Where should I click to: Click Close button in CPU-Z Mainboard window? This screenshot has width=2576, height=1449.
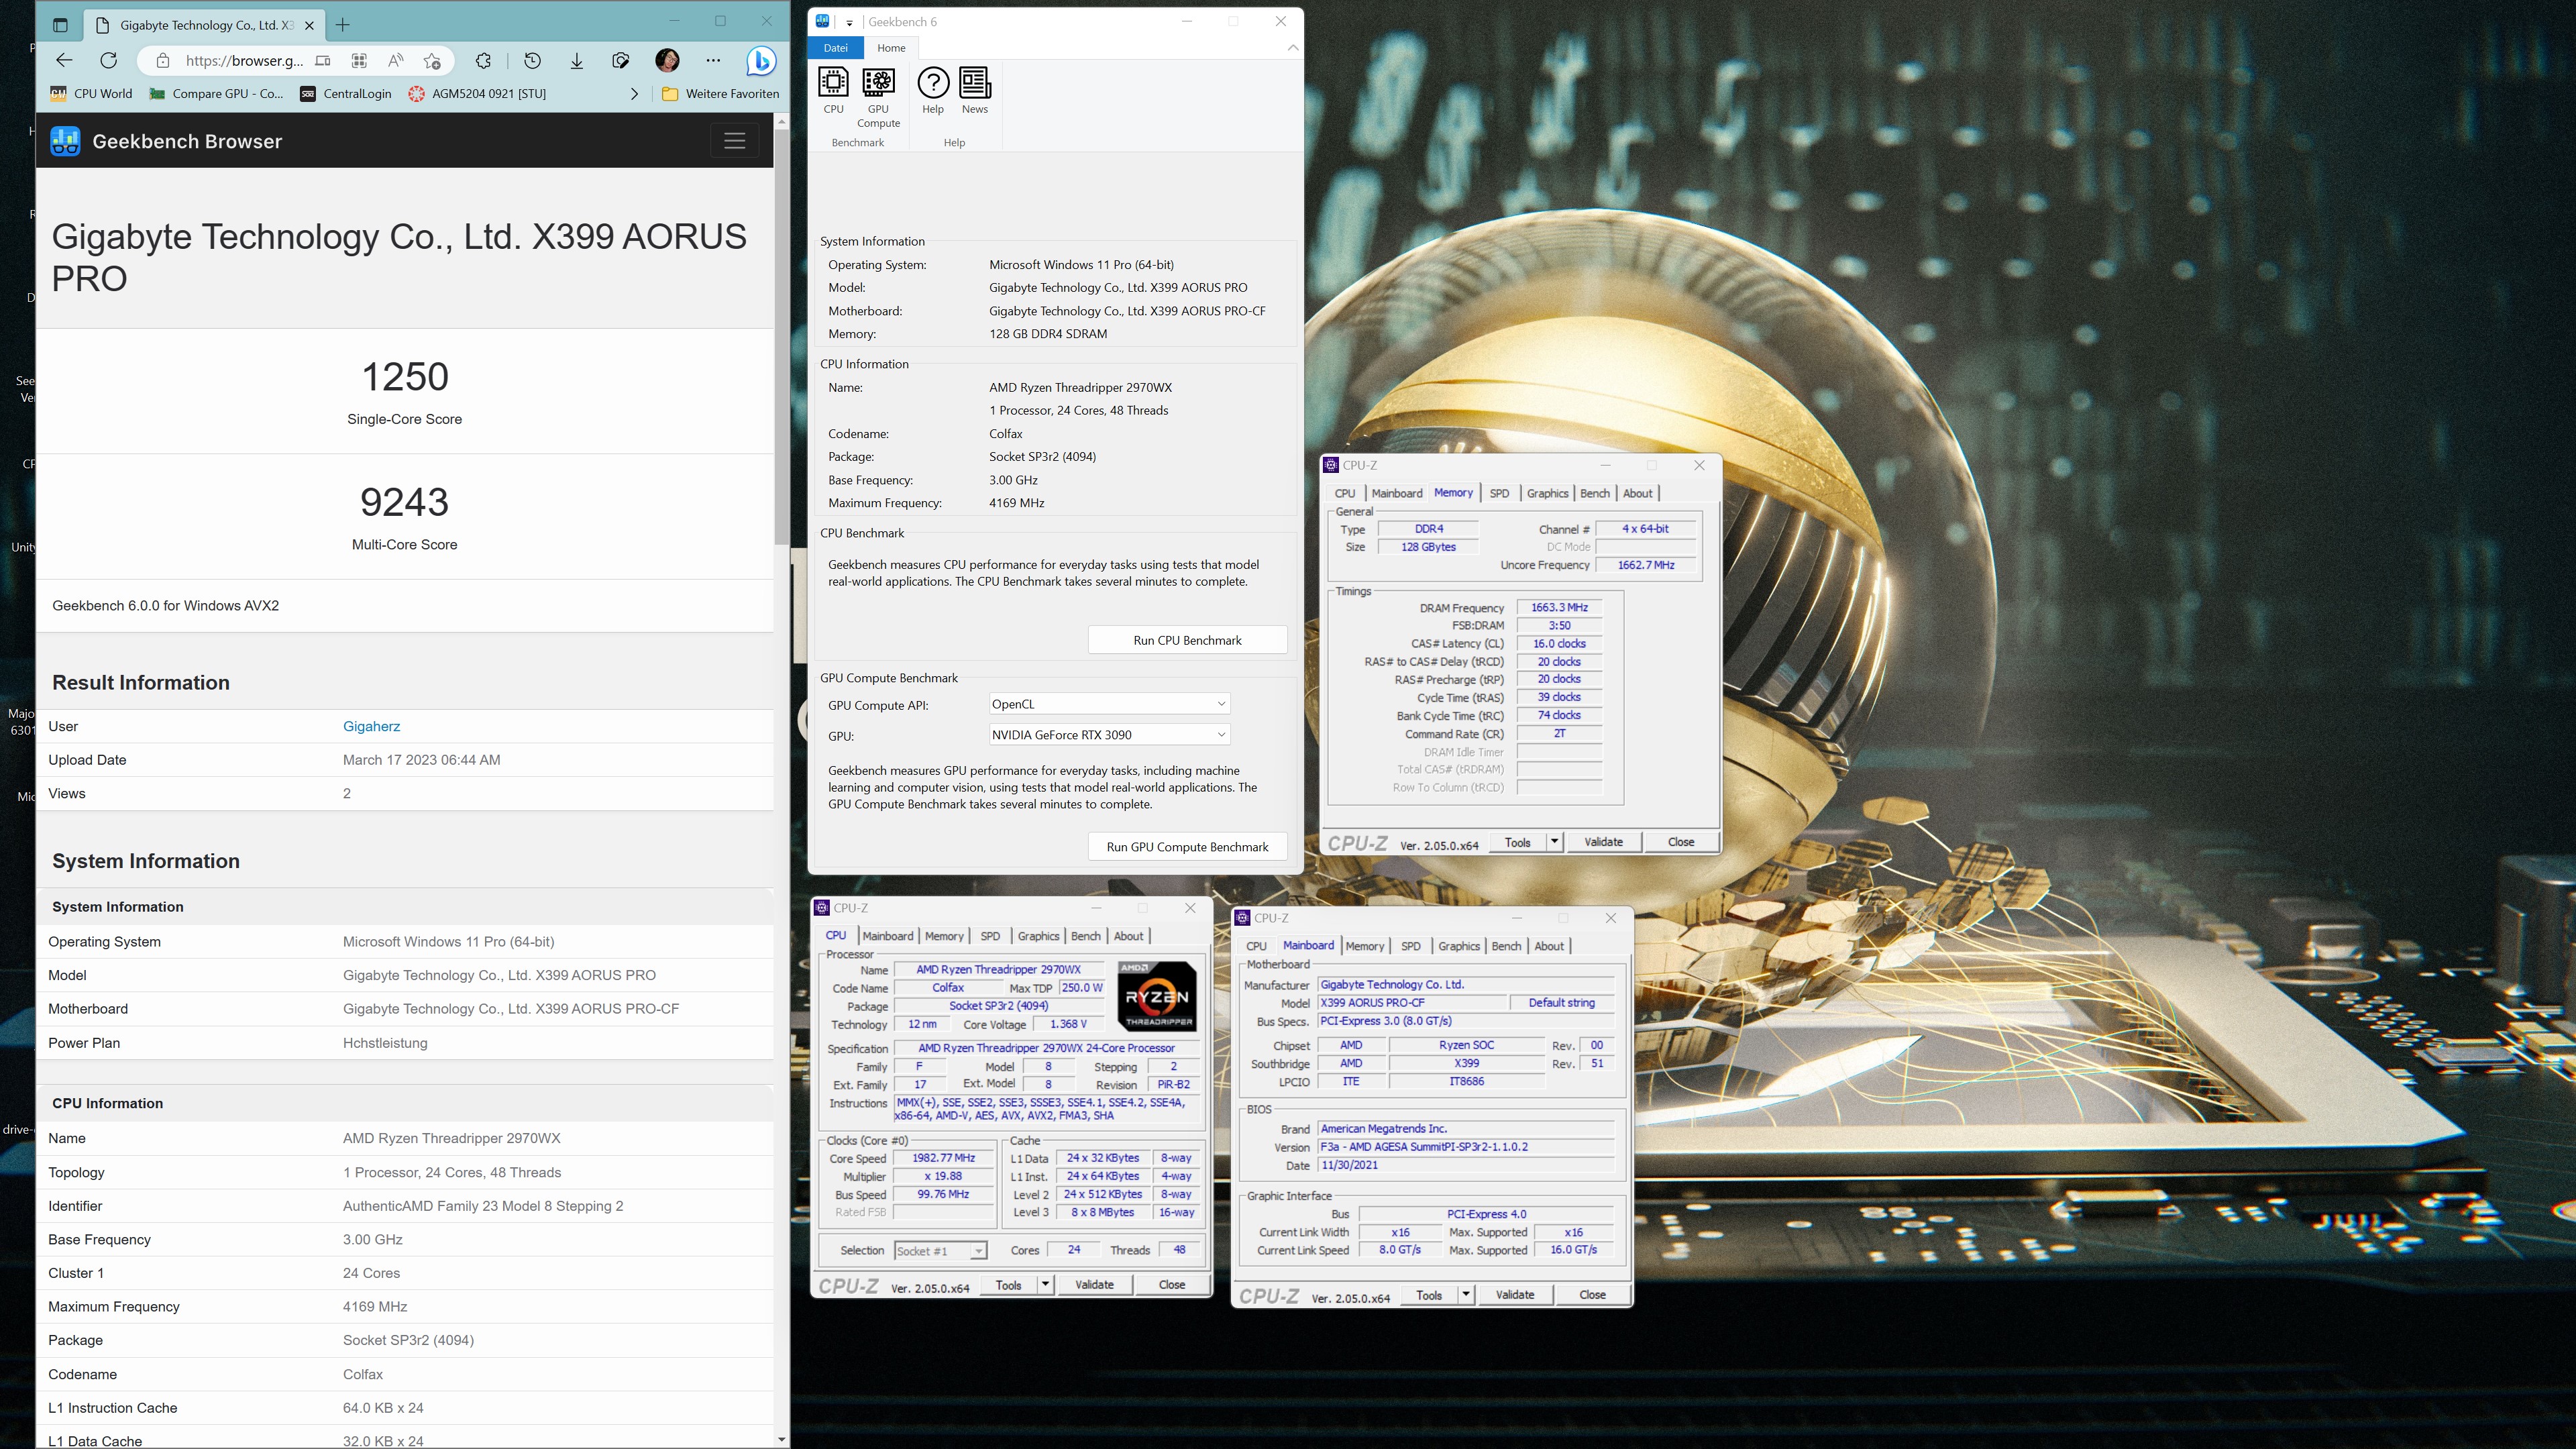[1592, 1294]
